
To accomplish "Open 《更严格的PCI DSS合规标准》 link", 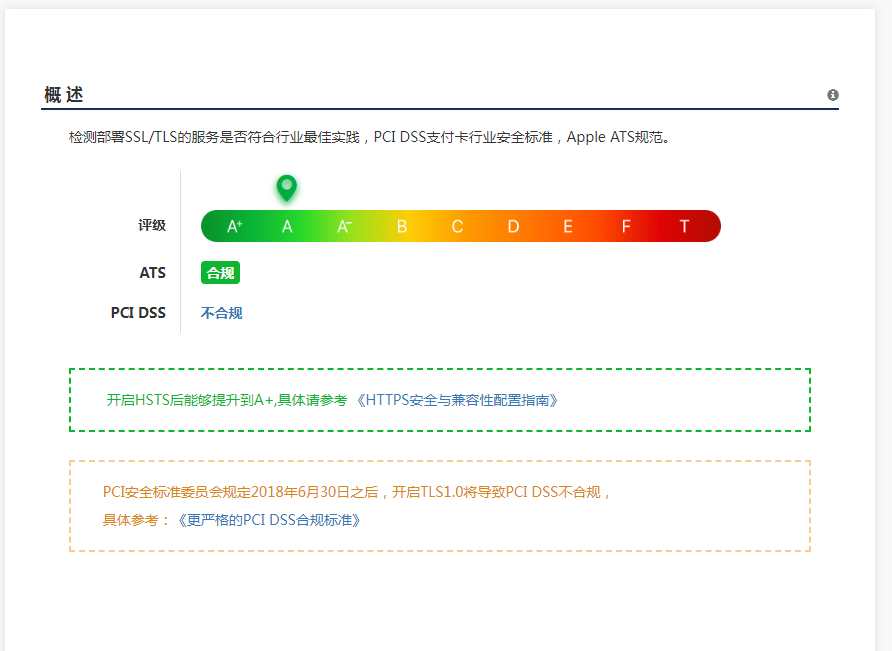I will pos(268,520).
